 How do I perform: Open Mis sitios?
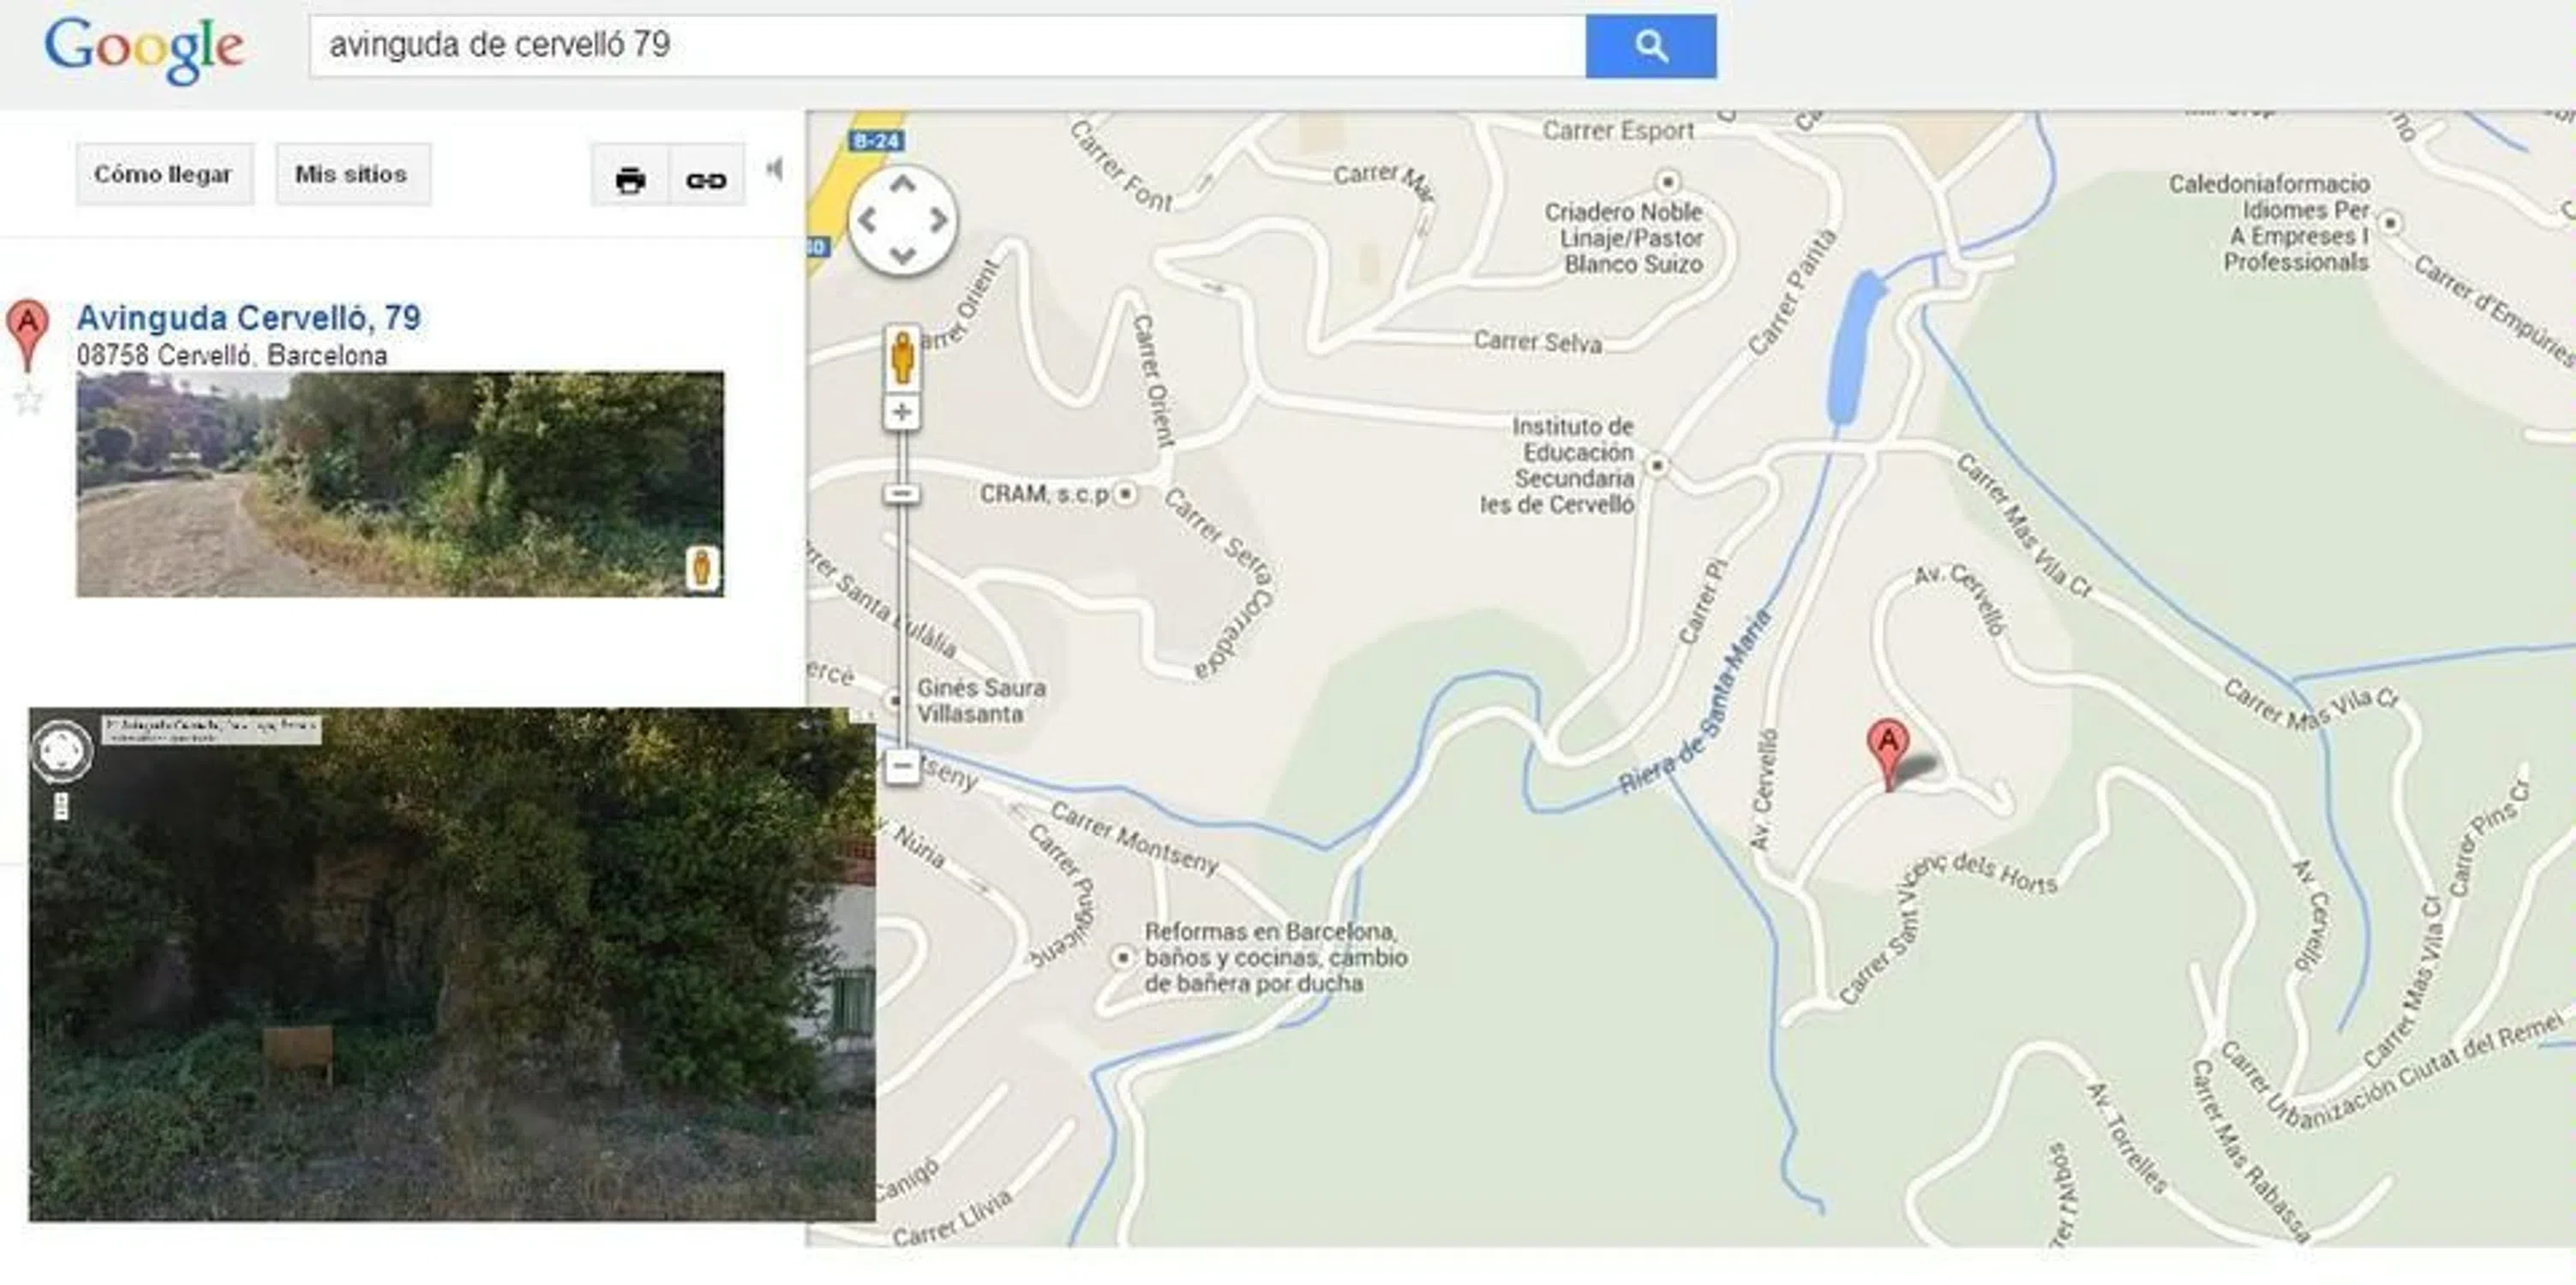pyautogui.click(x=352, y=174)
